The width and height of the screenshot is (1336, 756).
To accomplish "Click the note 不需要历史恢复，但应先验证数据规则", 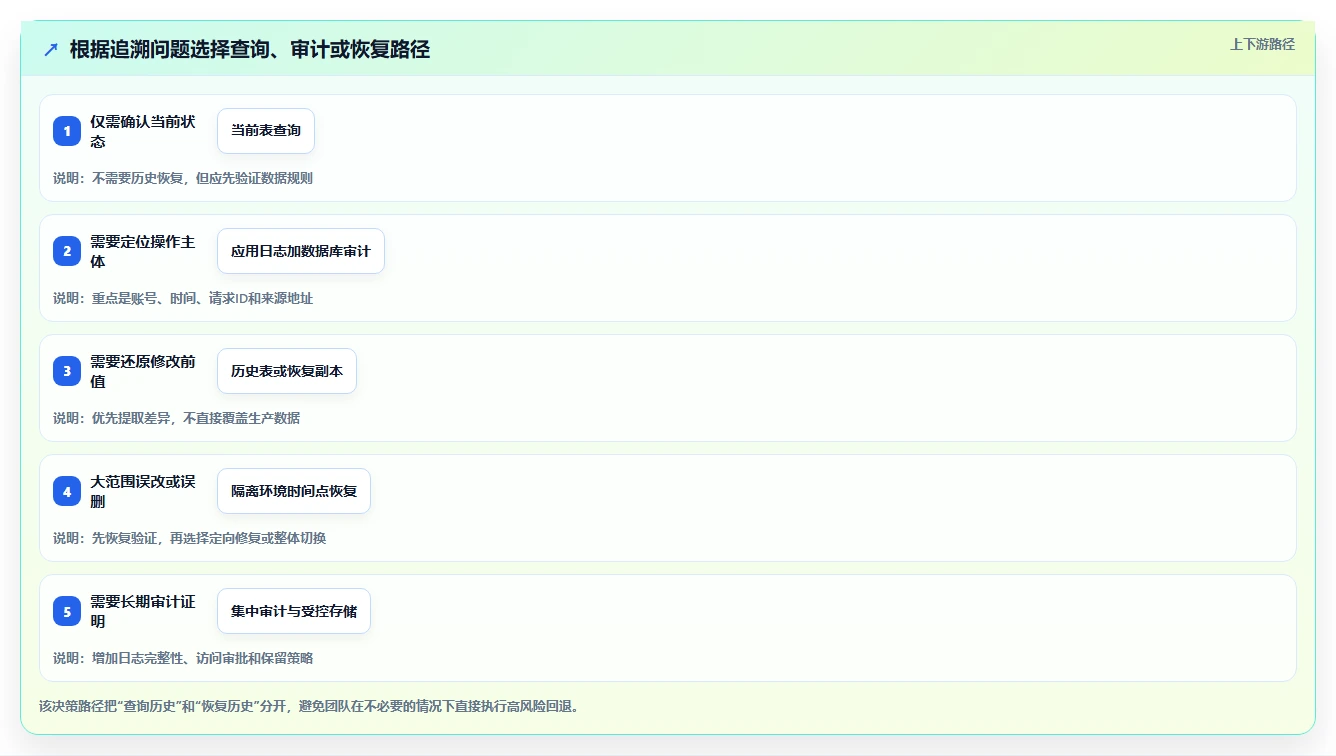I will (202, 178).
